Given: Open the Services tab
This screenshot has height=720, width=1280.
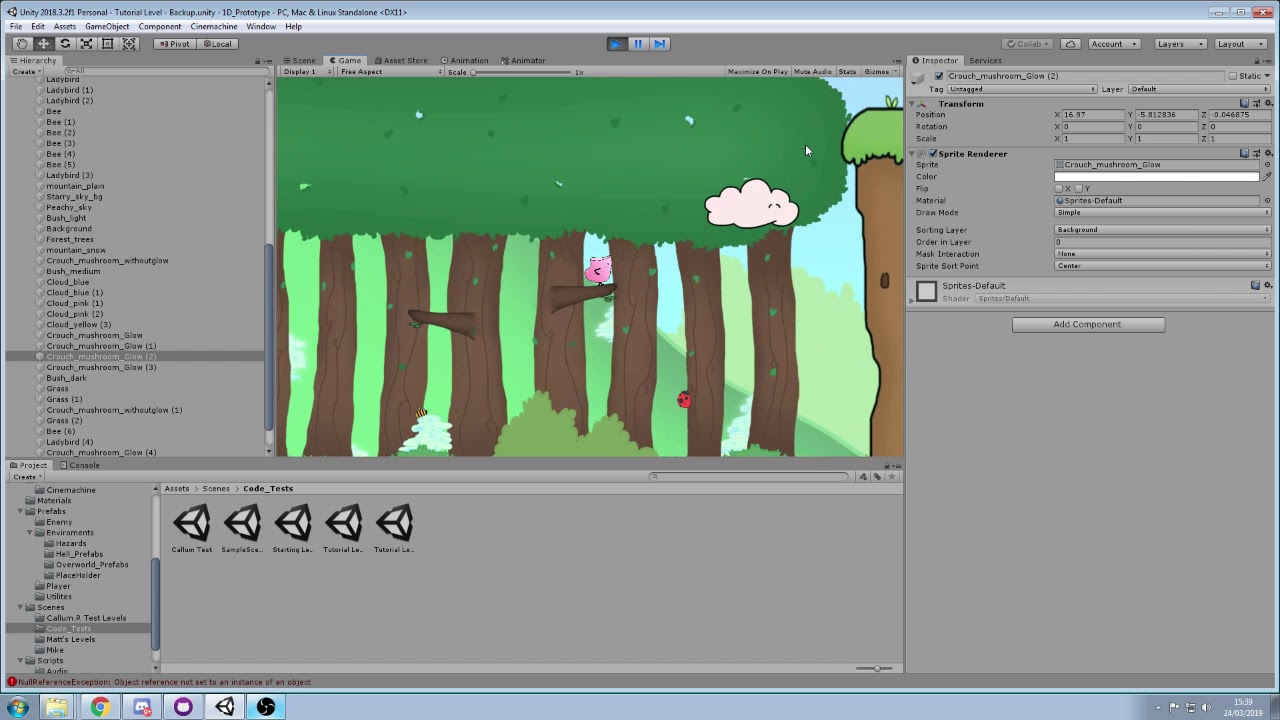Looking at the screenshot, I should 985,61.
